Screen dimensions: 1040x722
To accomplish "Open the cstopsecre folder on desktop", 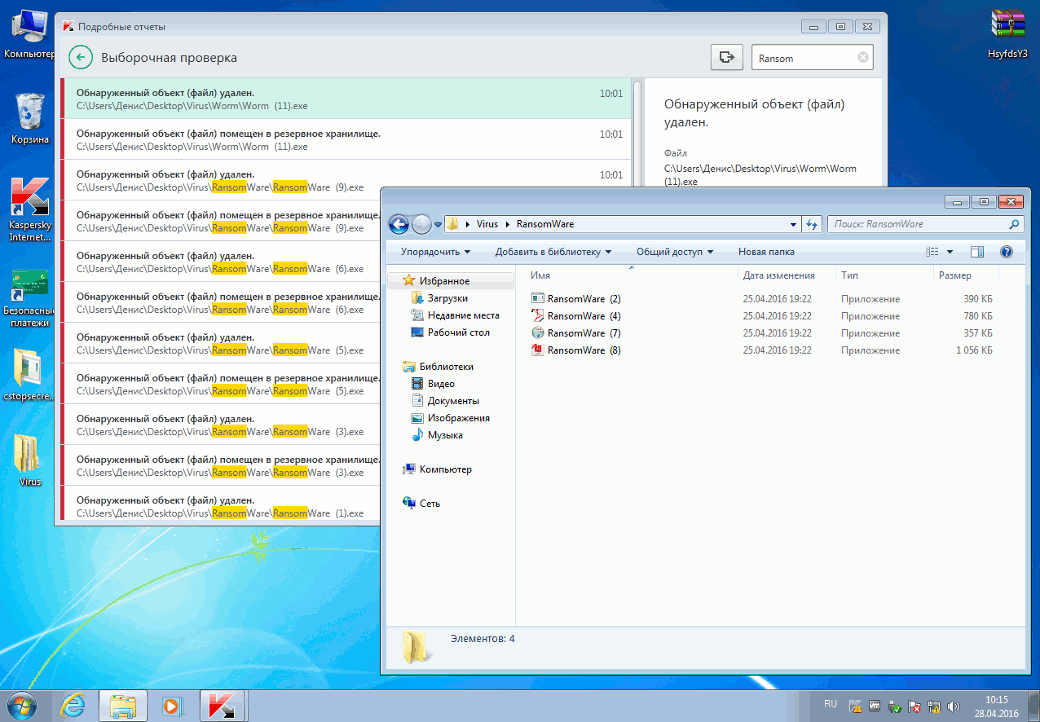I will [x=29, y=373].
